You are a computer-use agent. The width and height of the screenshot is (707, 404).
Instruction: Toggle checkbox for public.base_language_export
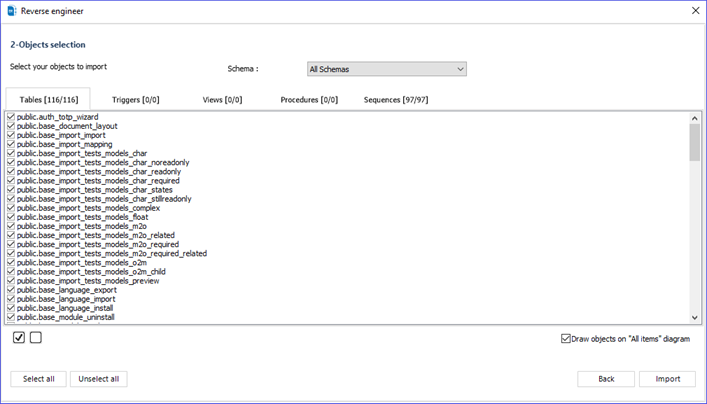point(11,289)
